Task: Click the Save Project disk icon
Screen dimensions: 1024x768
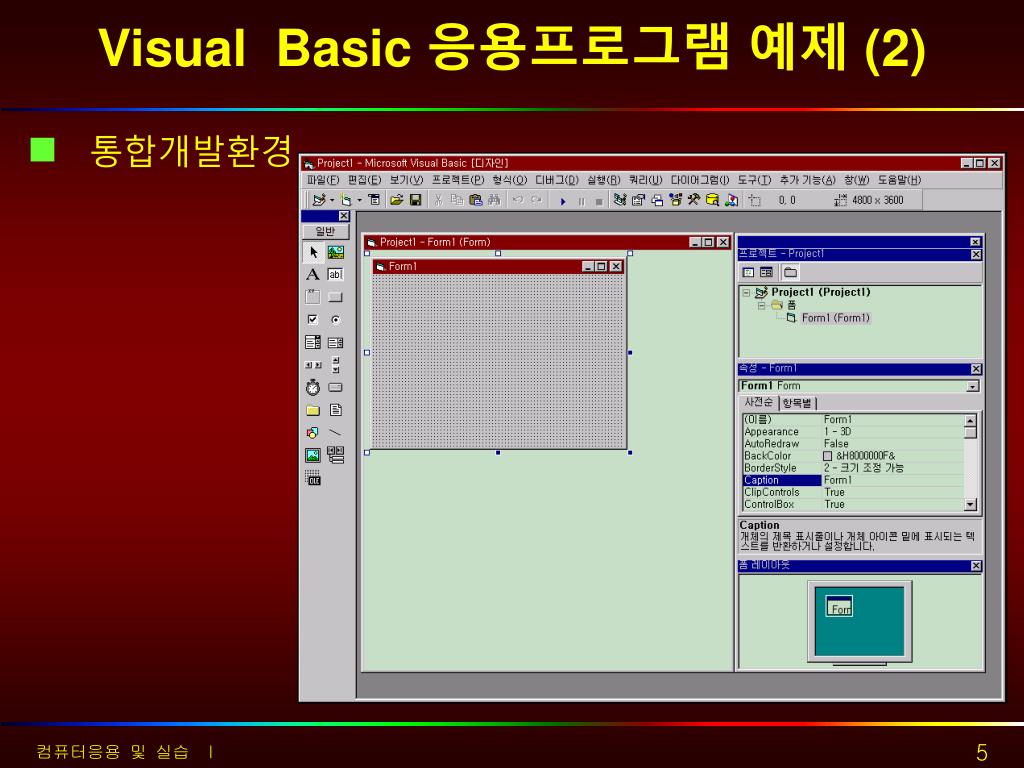Action: point(415,200)
